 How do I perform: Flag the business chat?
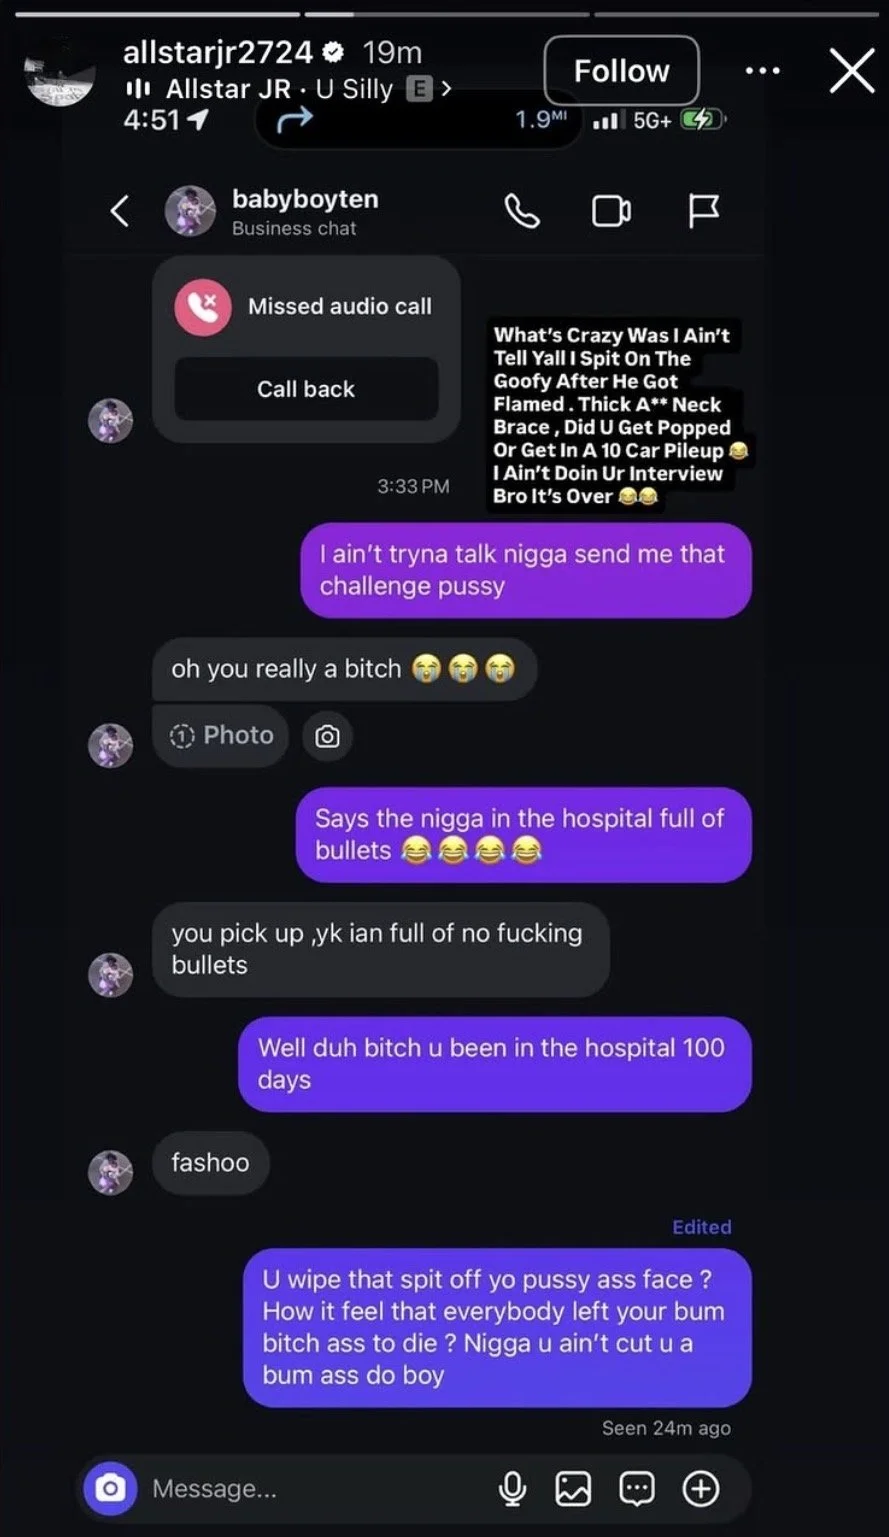704,211
